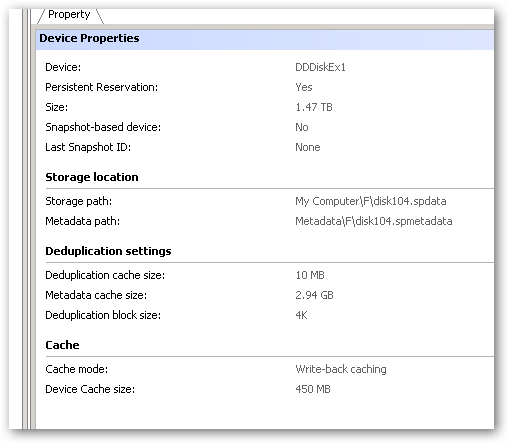Screen dimensions: 509x444
Task: Click the 'Deduplication settings' section heading
Action: [108, 251]
